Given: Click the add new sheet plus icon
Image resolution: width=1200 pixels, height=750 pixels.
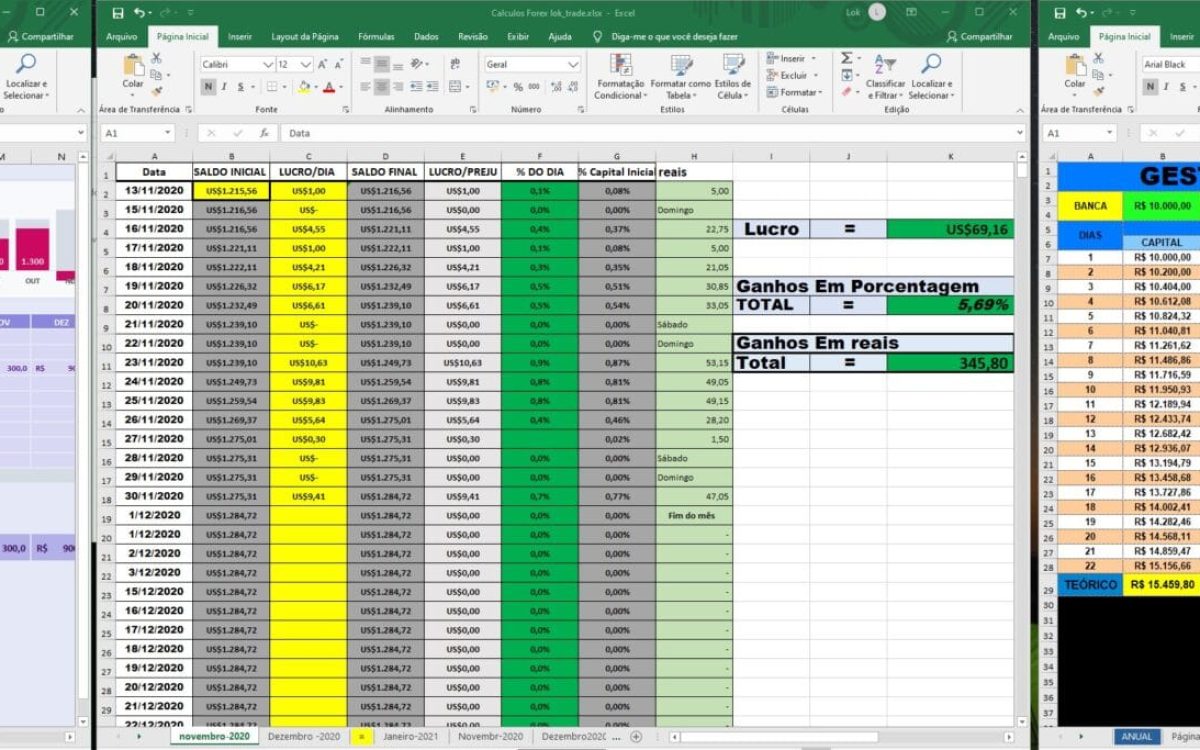Looking at the screenshot, I should point(636,736).
